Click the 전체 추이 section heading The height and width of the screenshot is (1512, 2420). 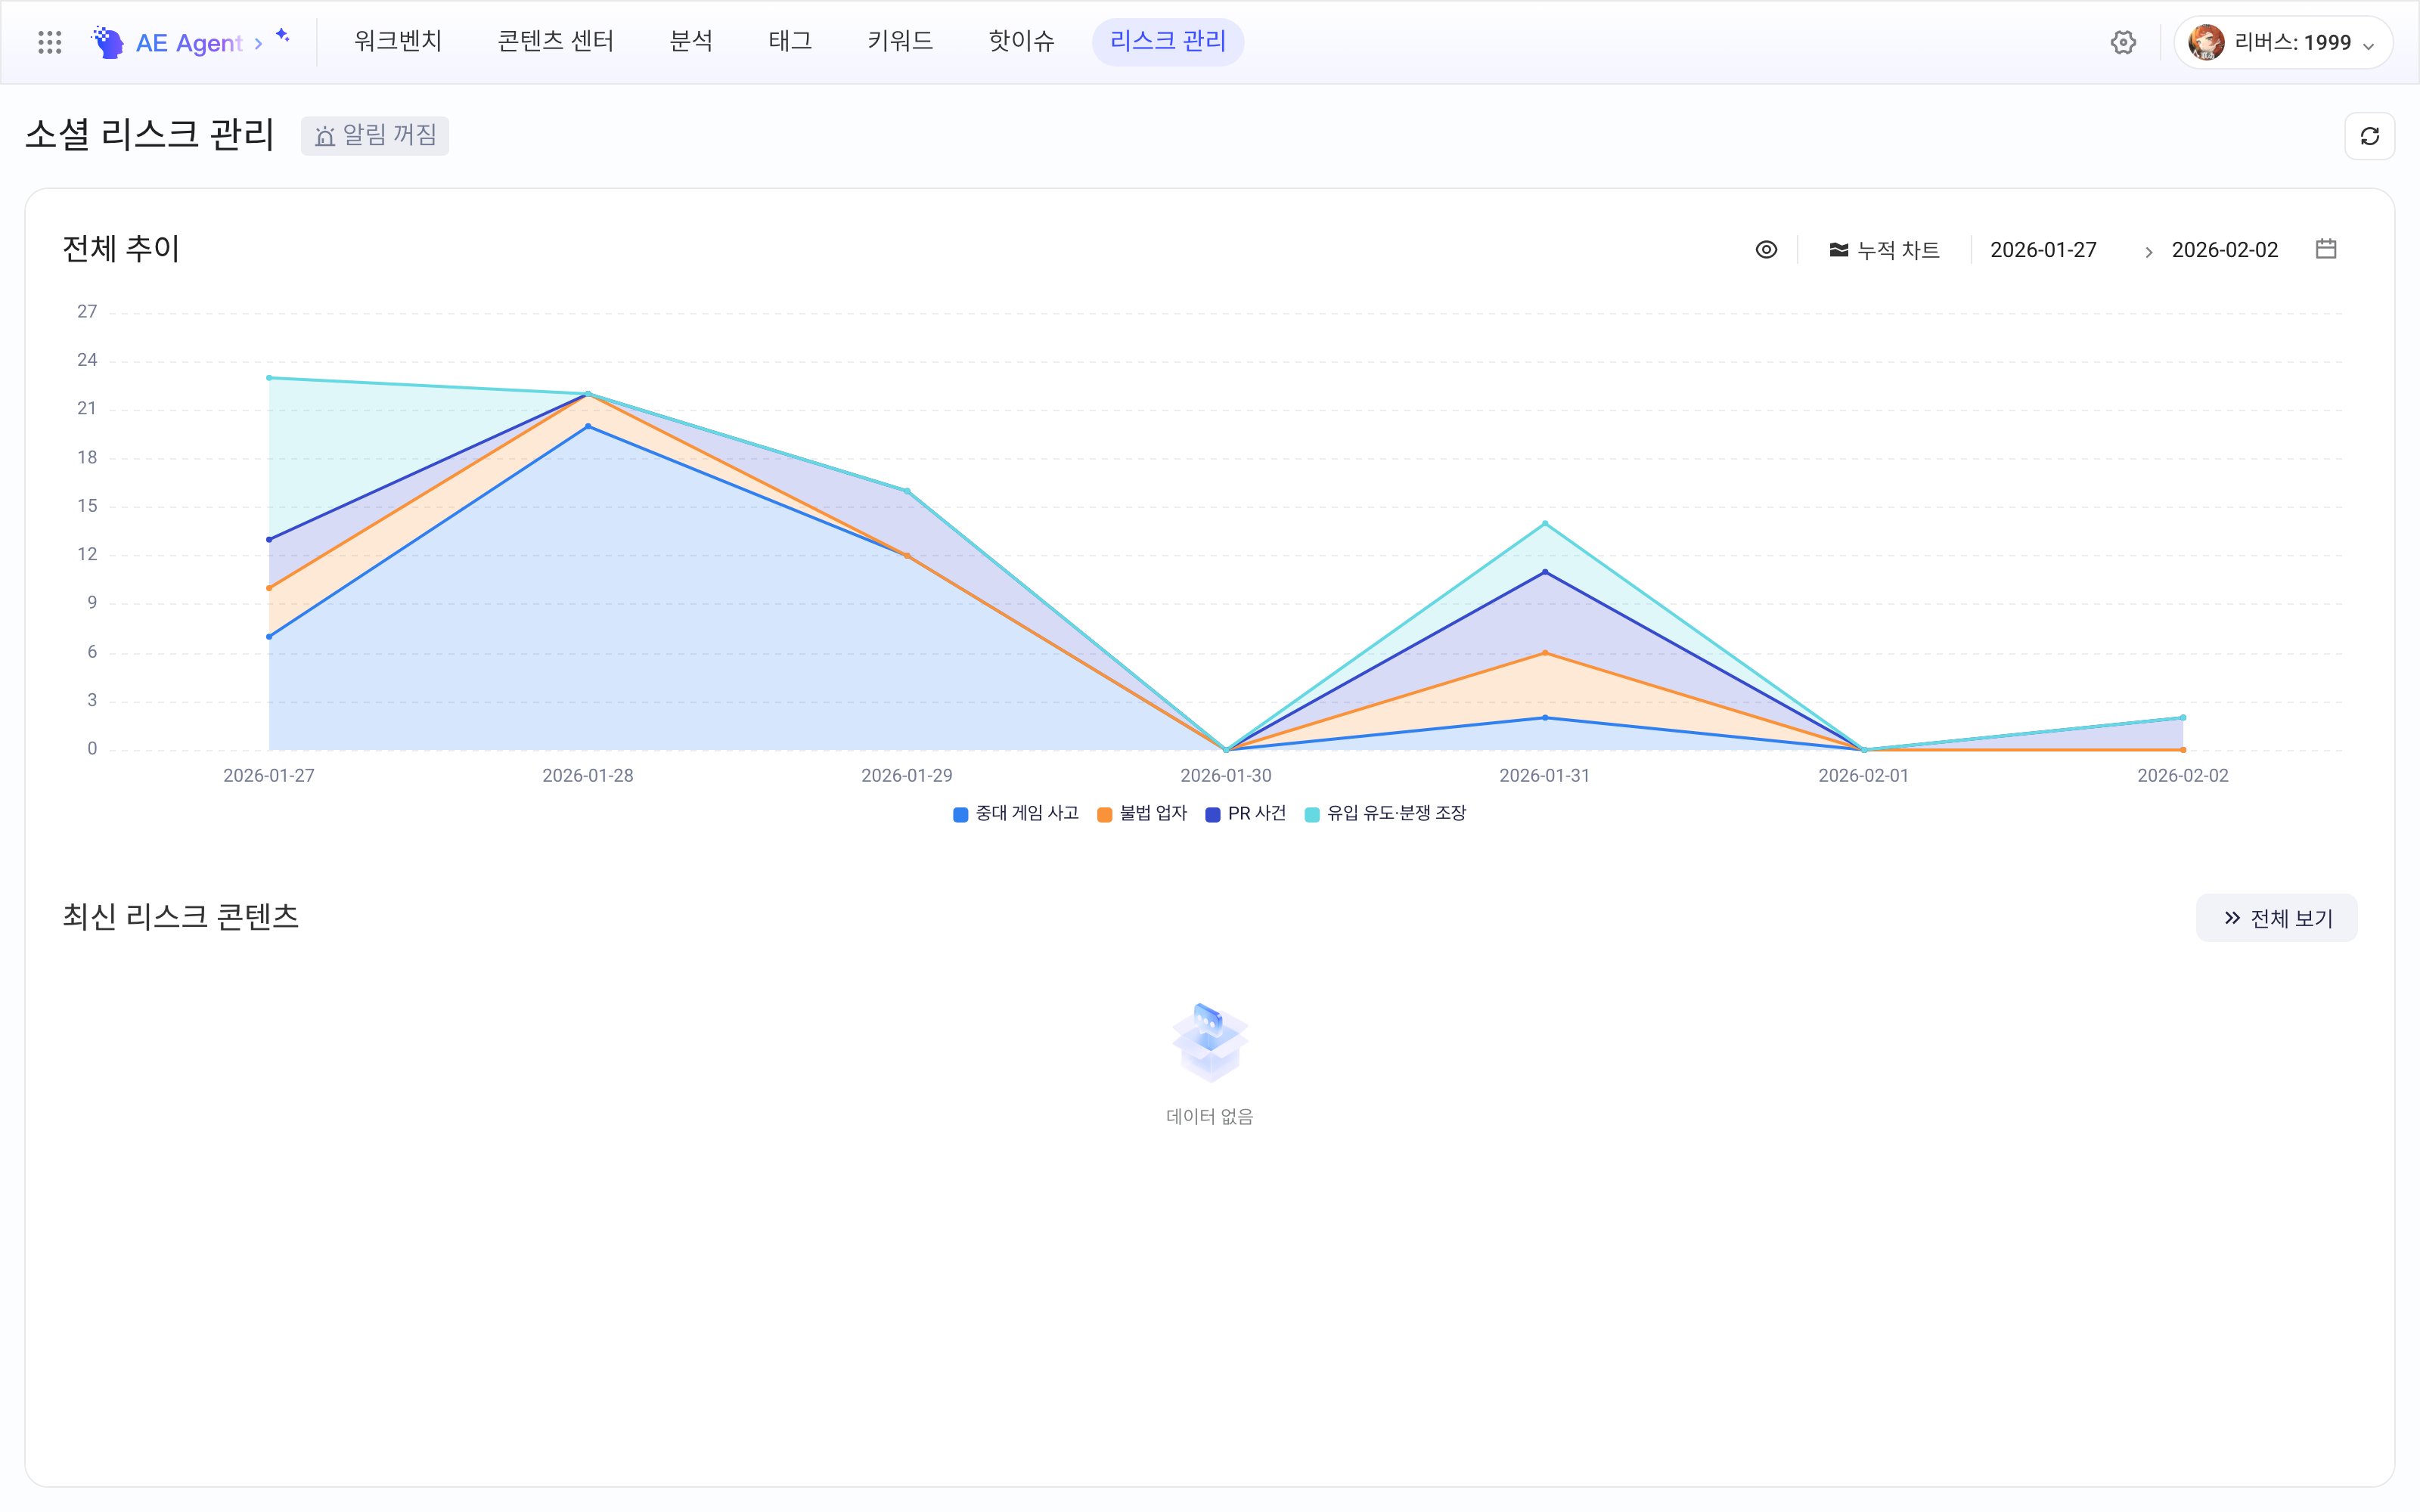[121, 248]
